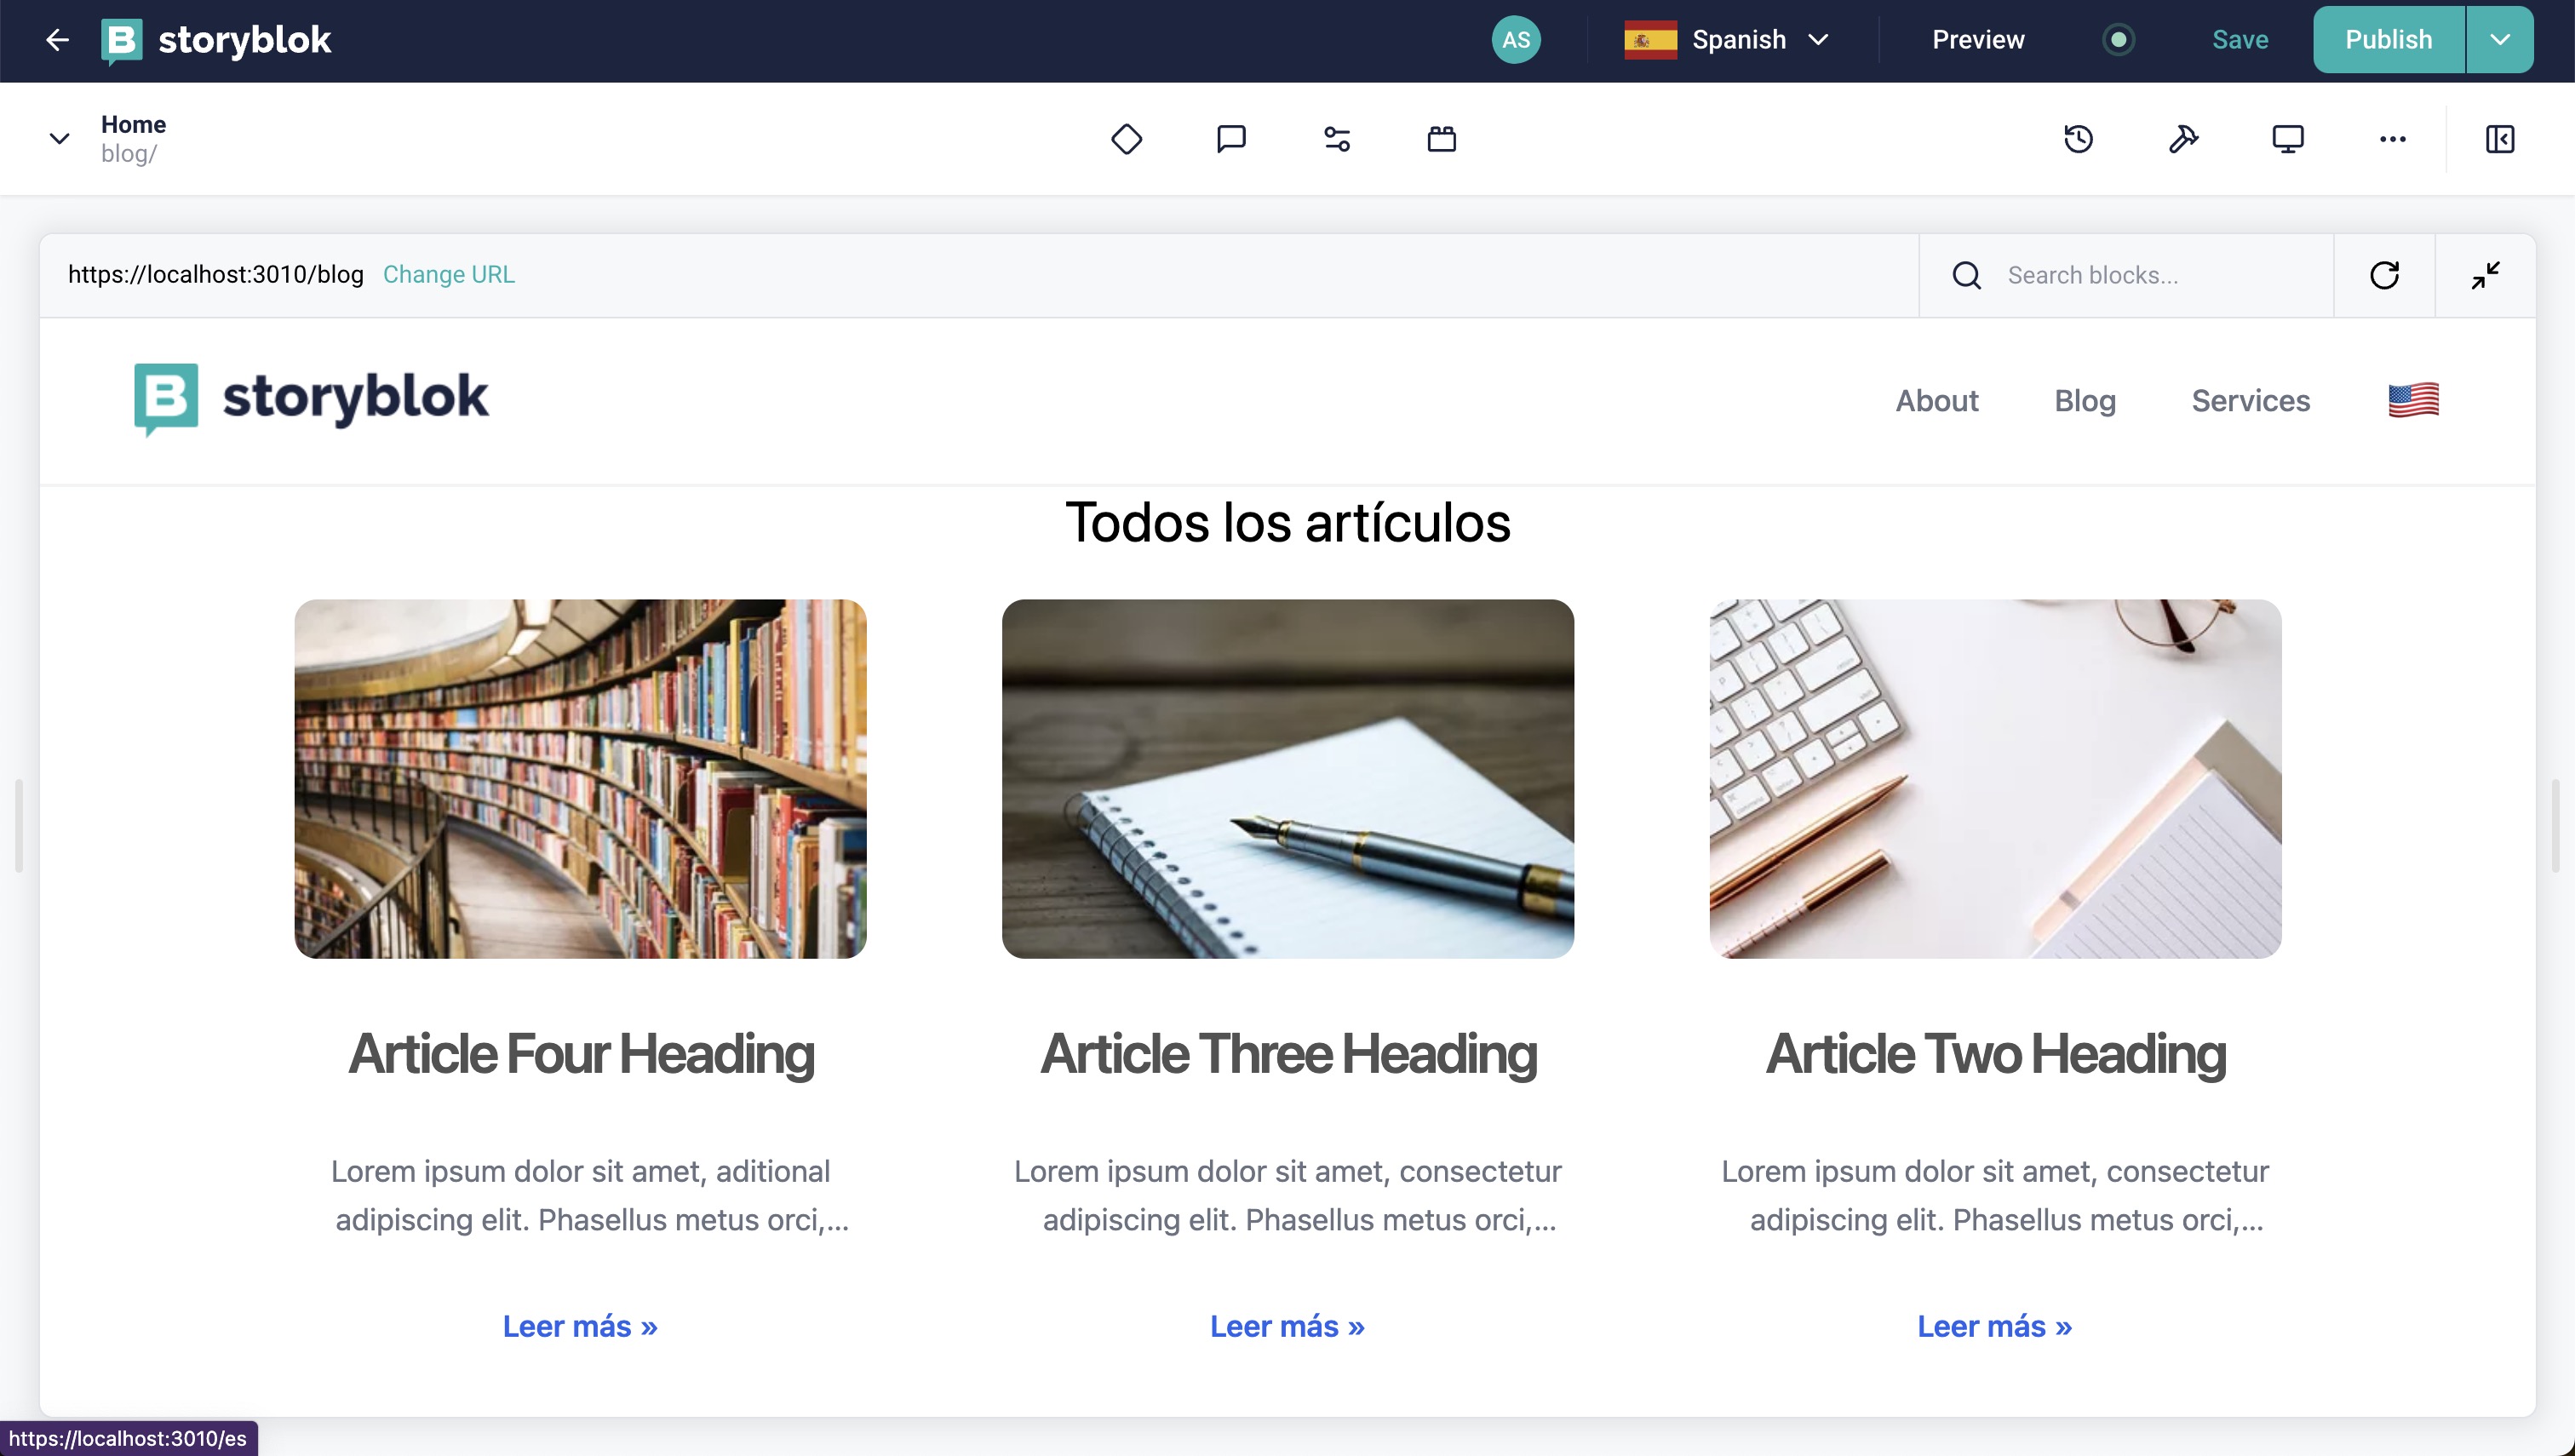Image resolution: width=2575 pixels, height=1456 pixels.
Task: Expand the Home story chevron
Action: [x=59, y=139]
